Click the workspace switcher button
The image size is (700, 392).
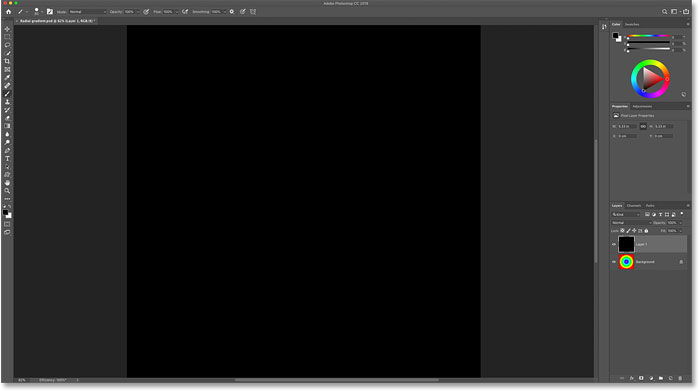pos(675,12)
